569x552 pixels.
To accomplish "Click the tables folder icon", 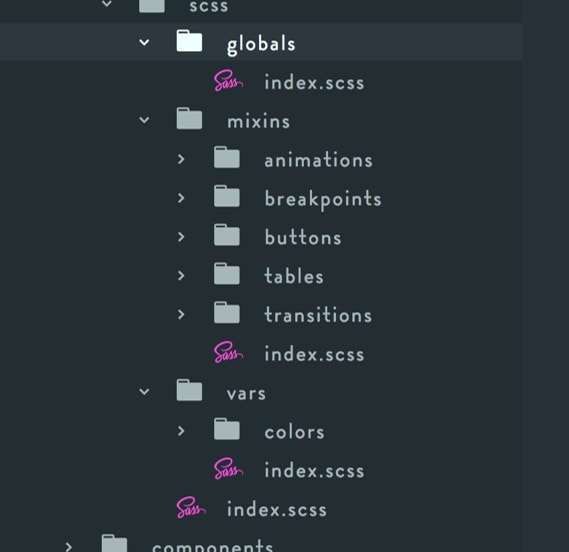I will click(226, 274).
